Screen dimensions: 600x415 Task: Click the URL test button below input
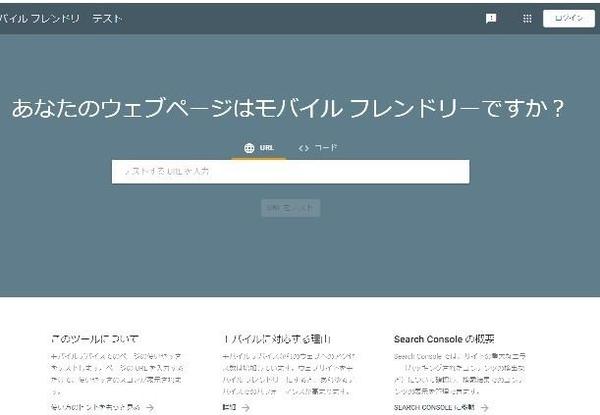click(x=290, y=208)
